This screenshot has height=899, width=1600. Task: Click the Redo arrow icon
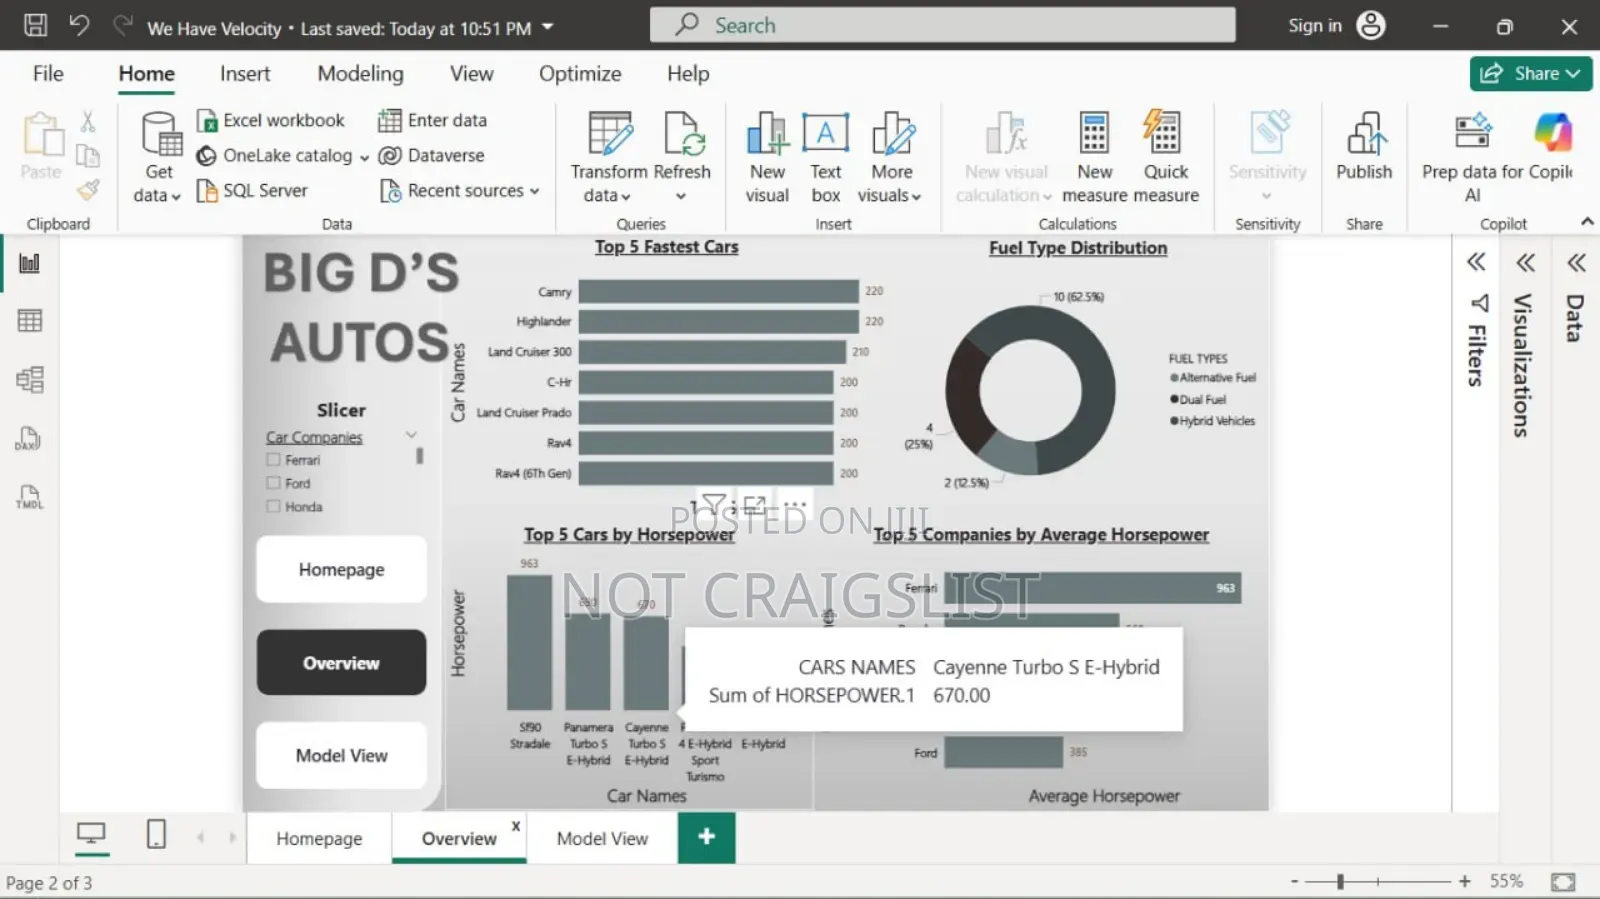122,25
